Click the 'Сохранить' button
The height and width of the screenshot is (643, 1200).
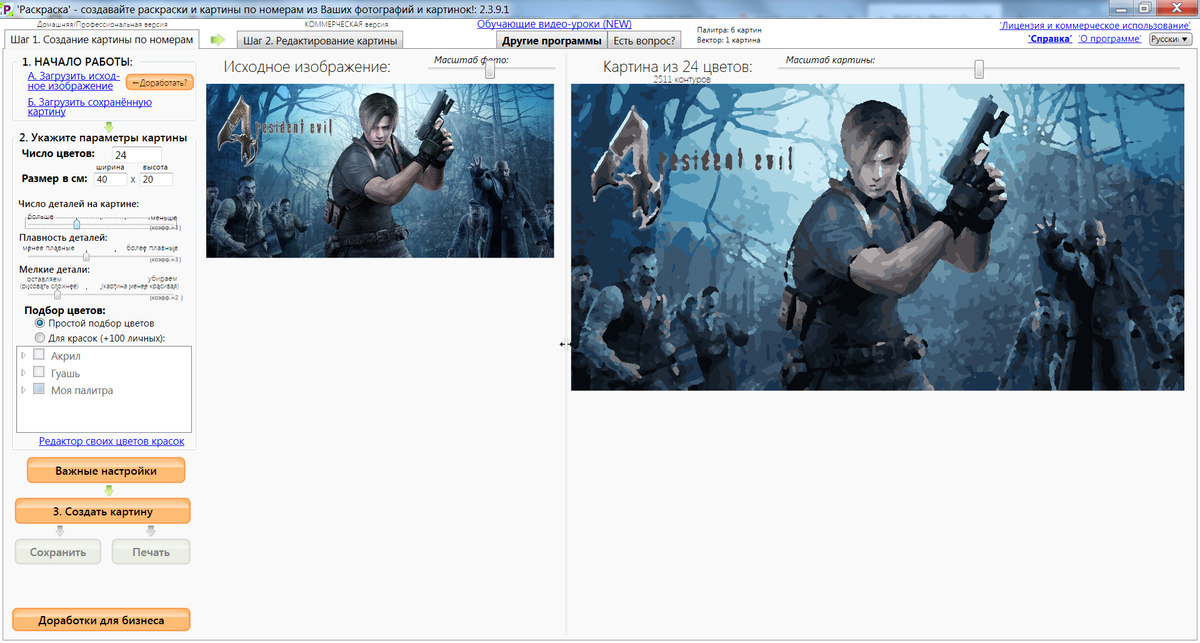(x=58, y=551)
